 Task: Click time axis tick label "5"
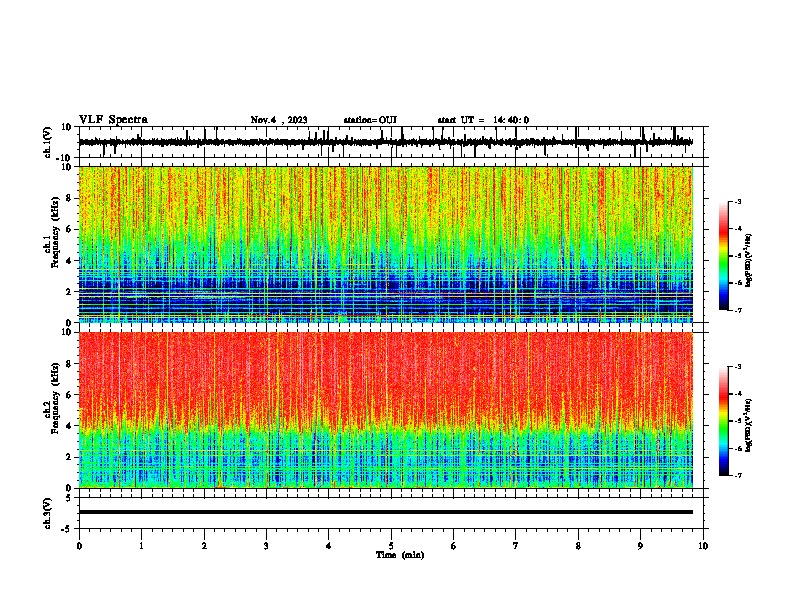click(x=391, y=546)
